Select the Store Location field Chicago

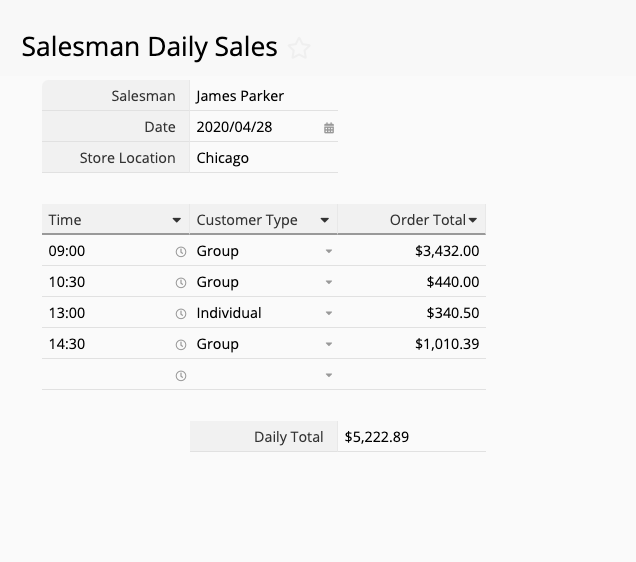click(x=264, y=158)
